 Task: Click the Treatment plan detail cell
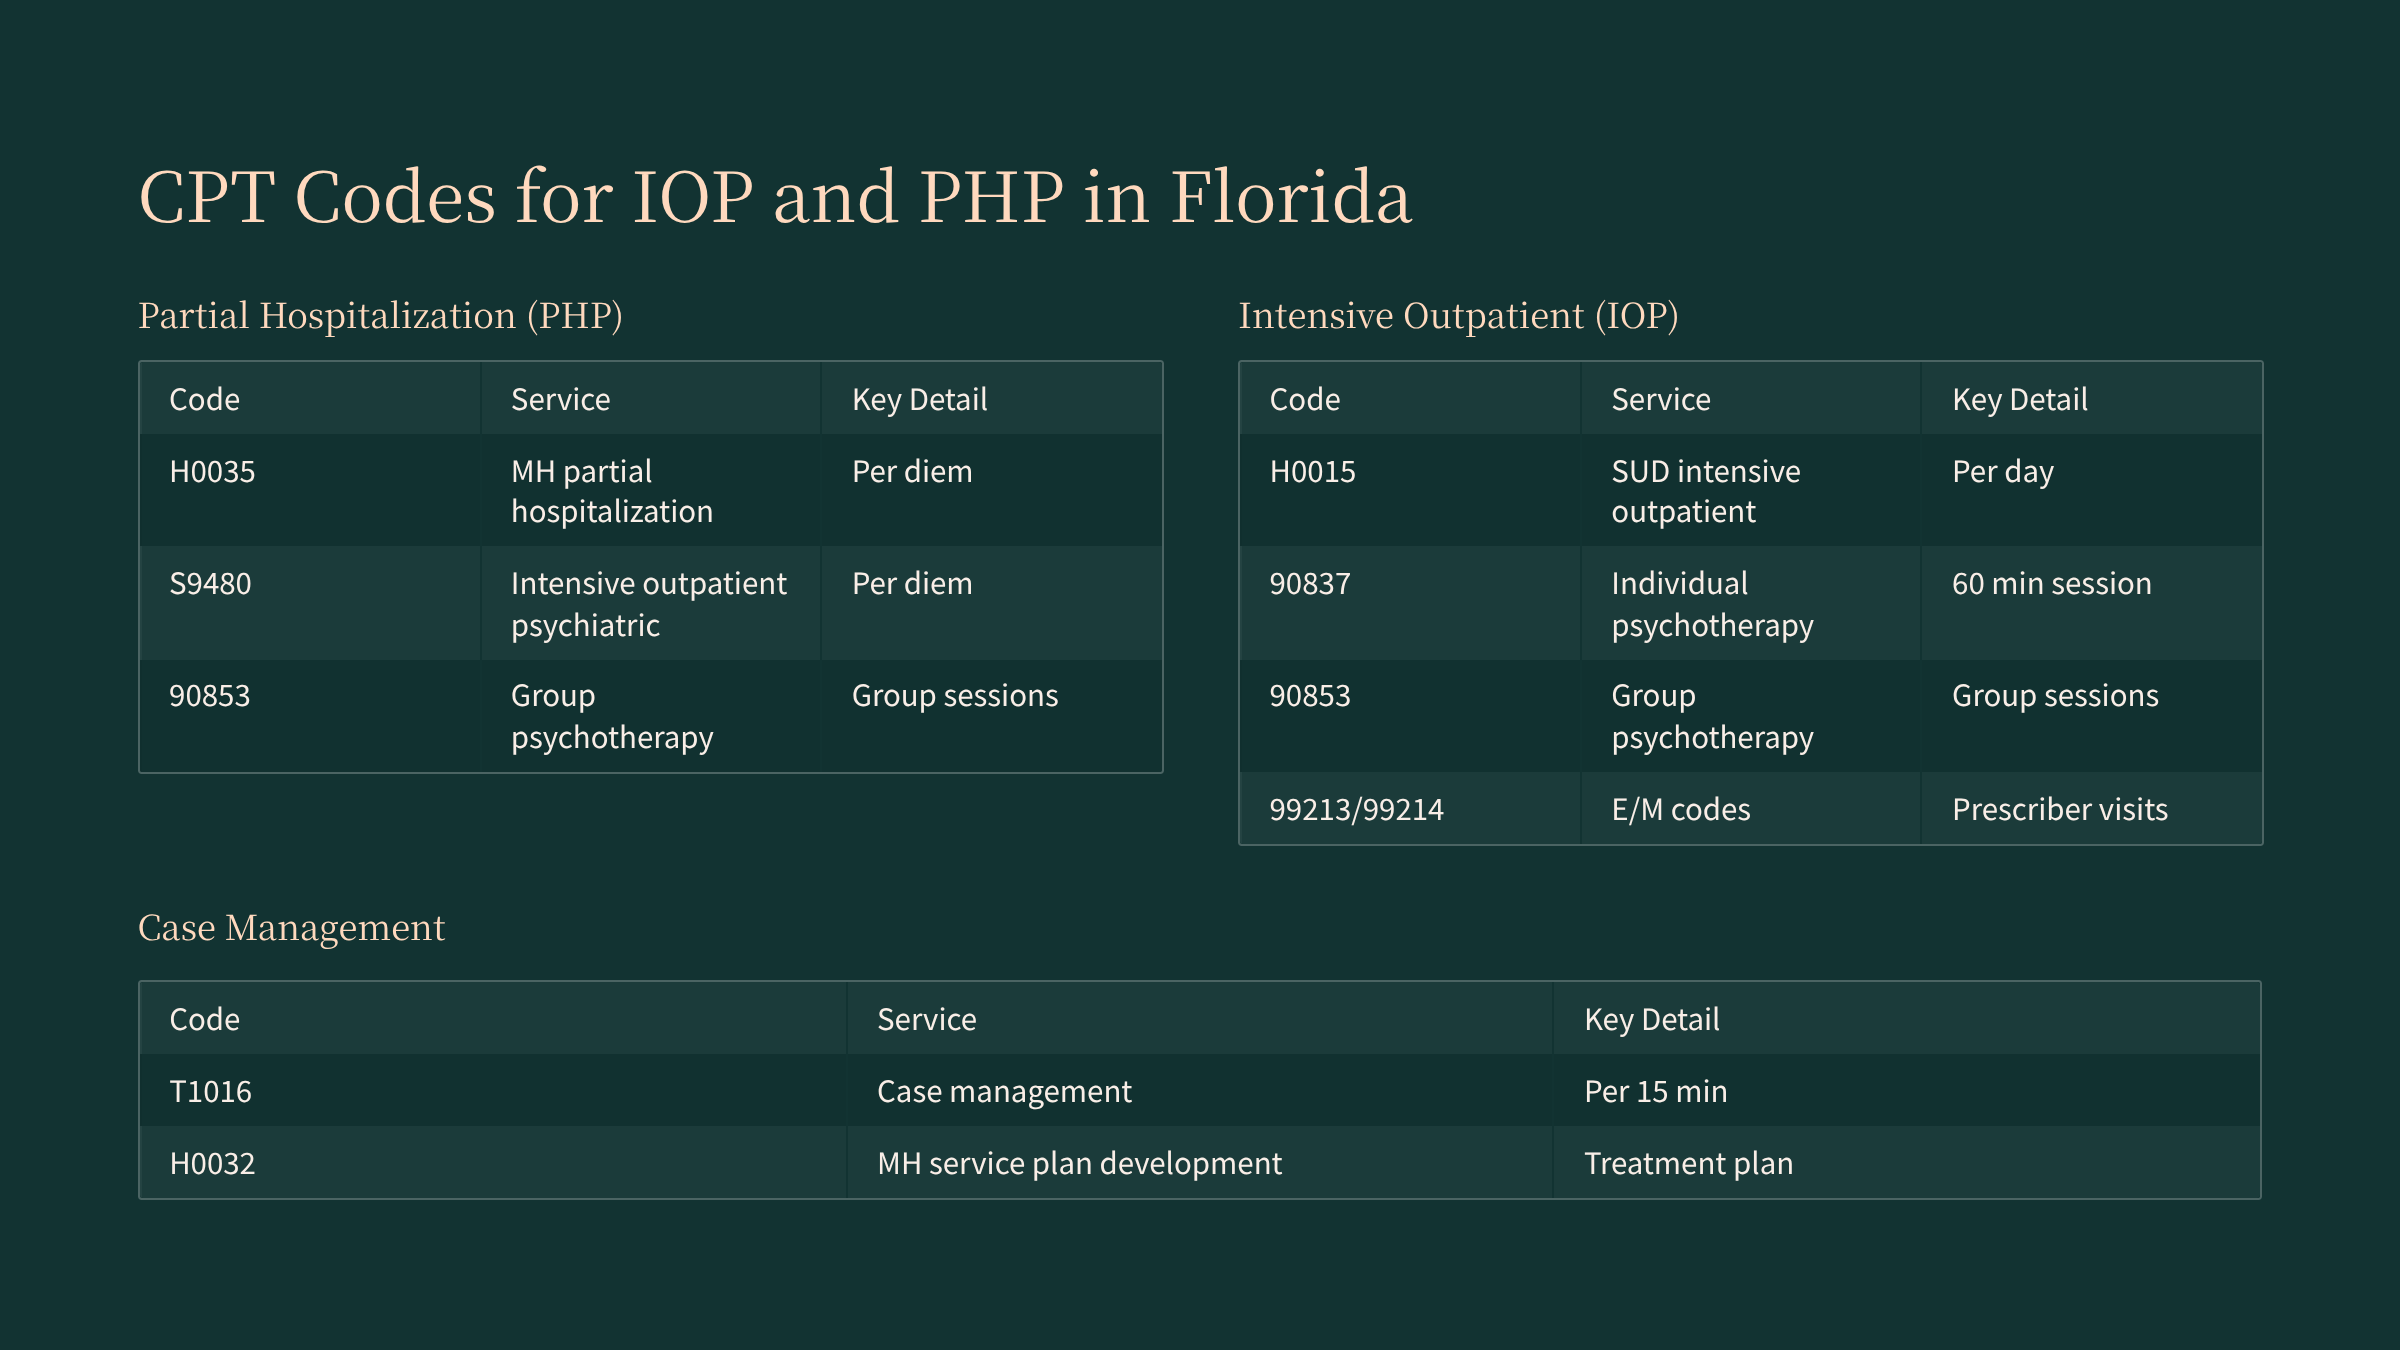click(1688, 1164)
